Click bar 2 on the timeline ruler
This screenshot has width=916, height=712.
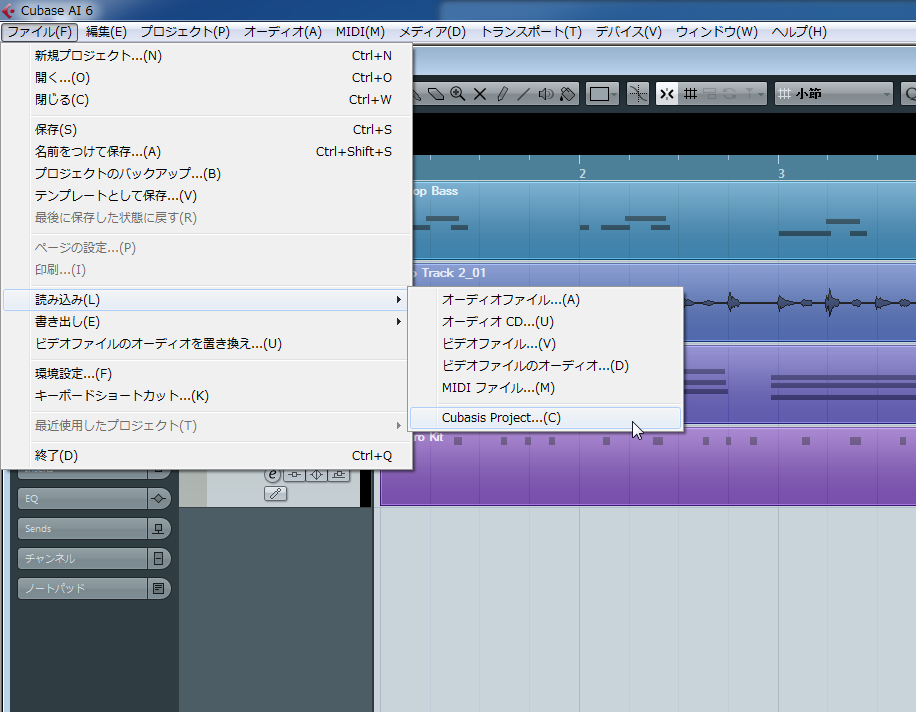pyautogui.click(x=582, y=173)
